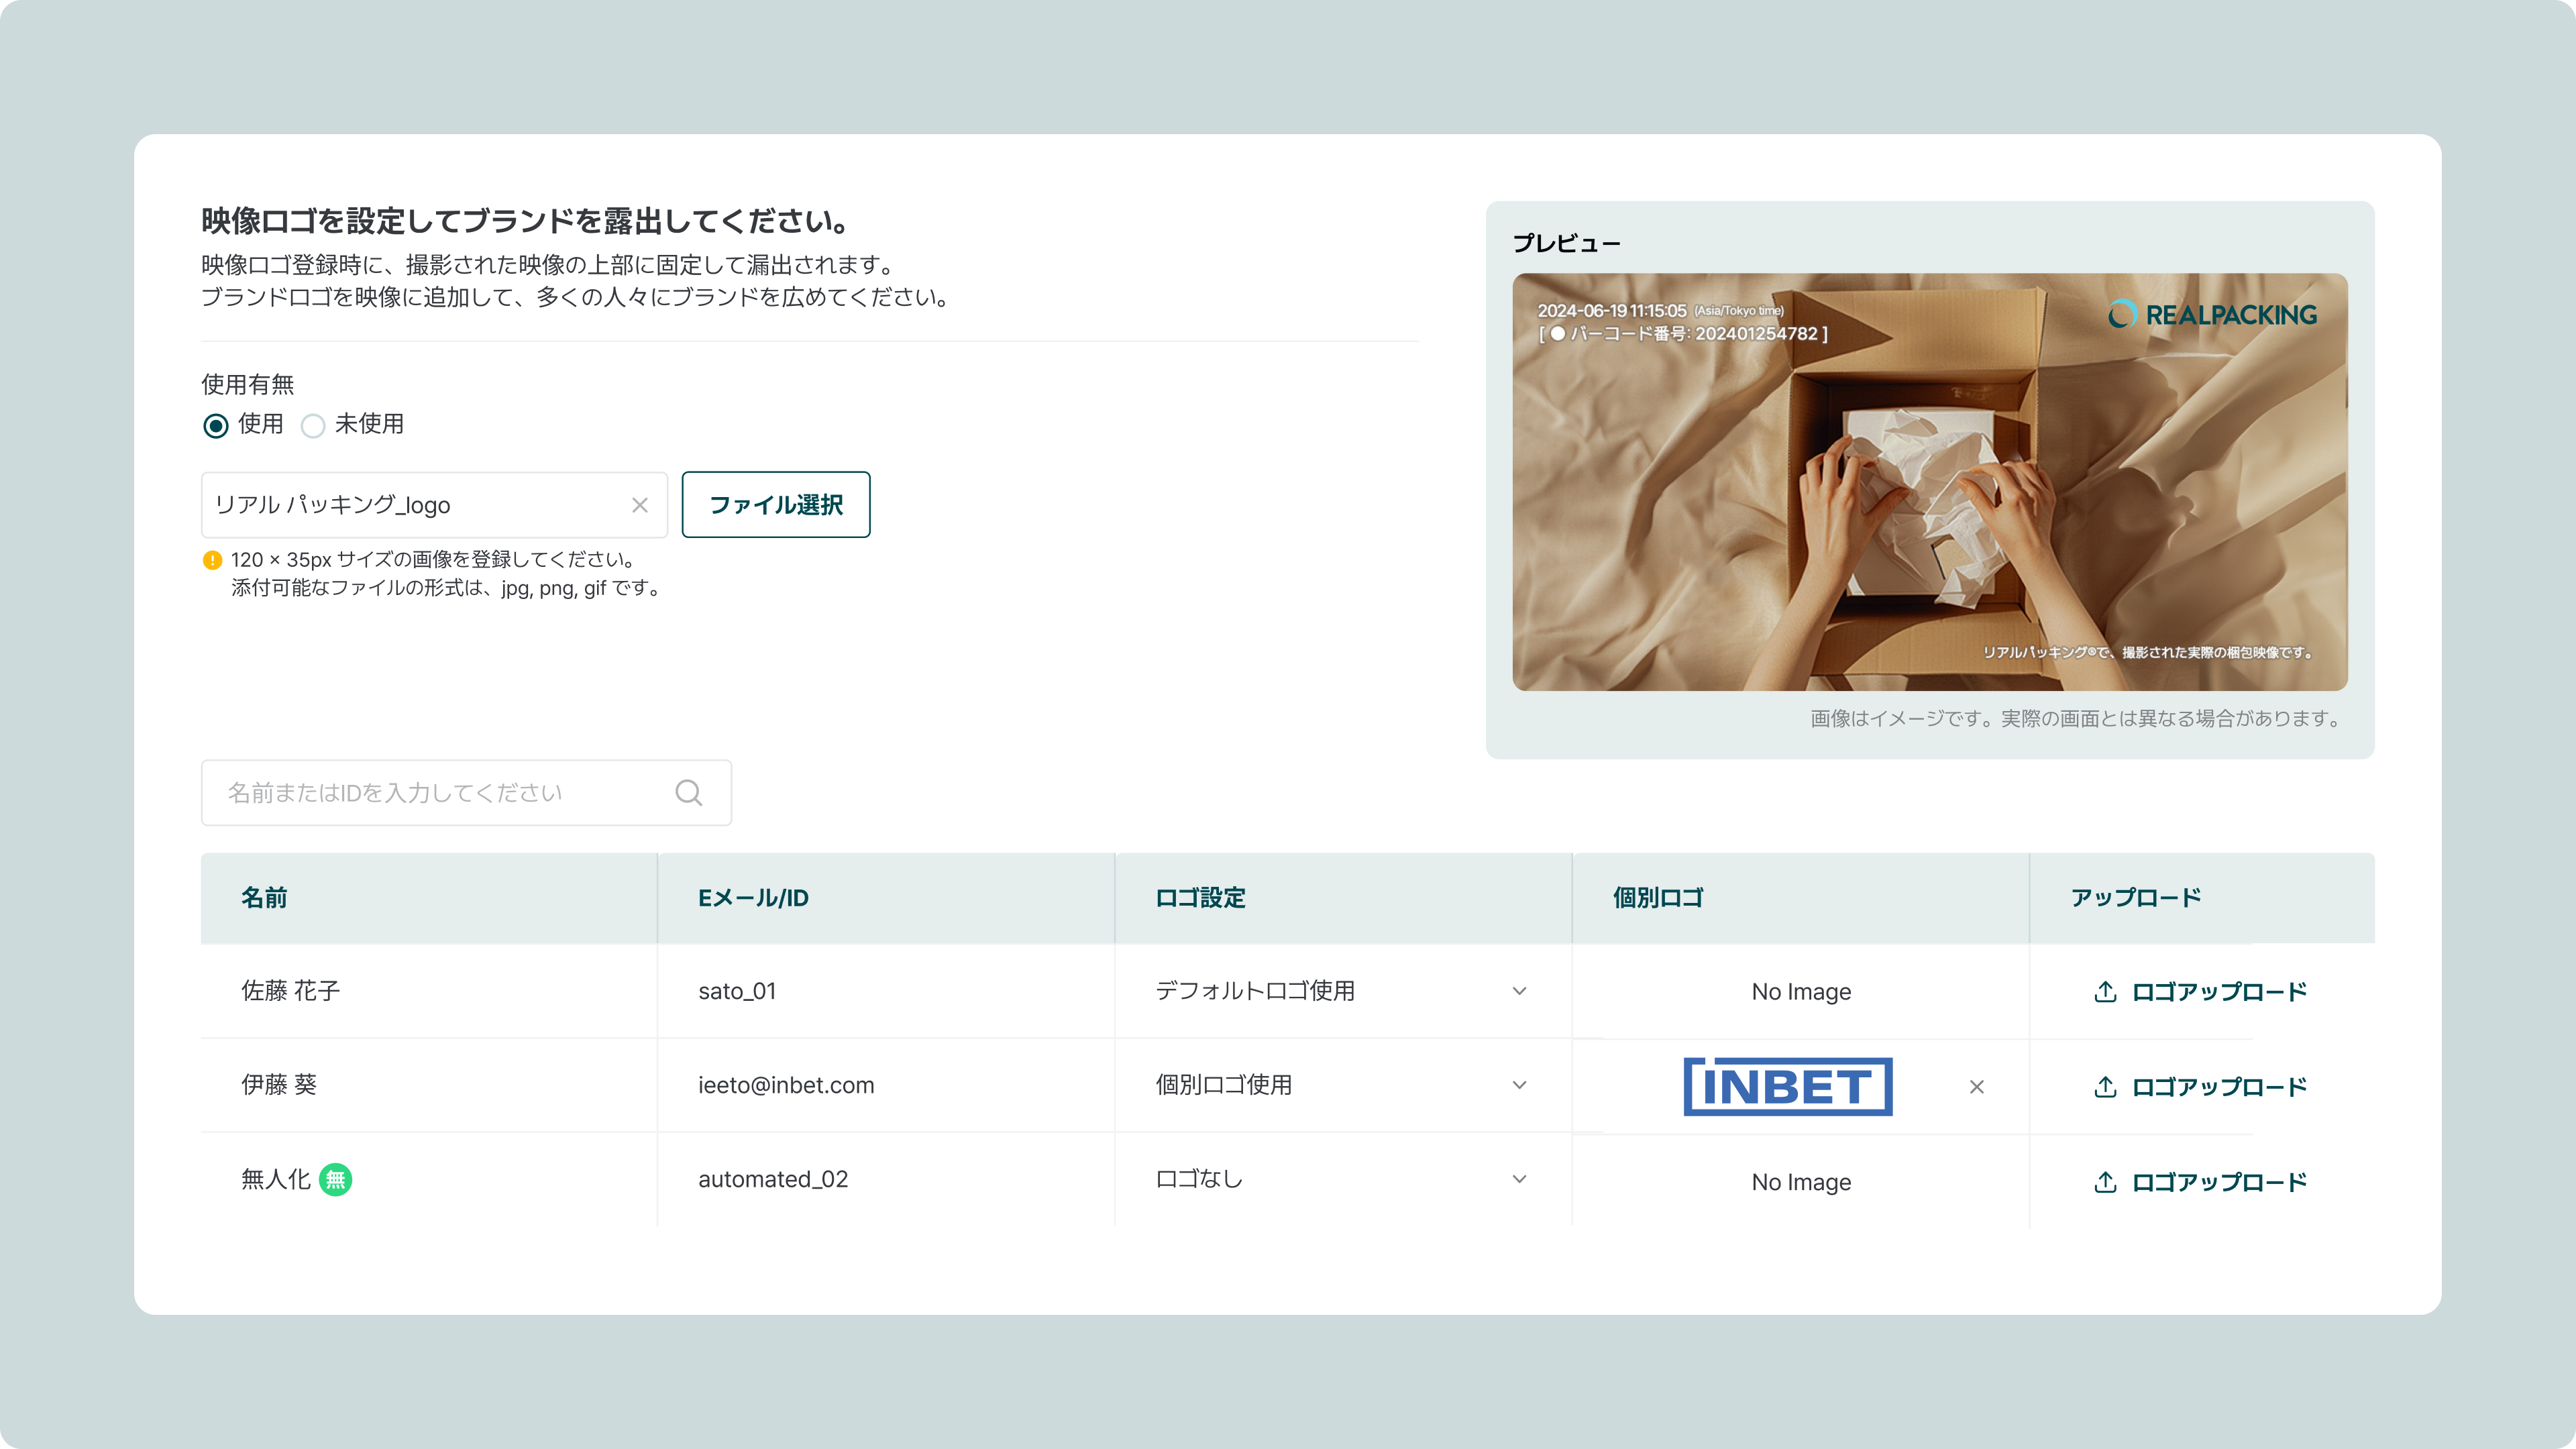This screenshot has width=2576, height=1449.
Task: Click the orange warning info icon
Action: [212, 560]
